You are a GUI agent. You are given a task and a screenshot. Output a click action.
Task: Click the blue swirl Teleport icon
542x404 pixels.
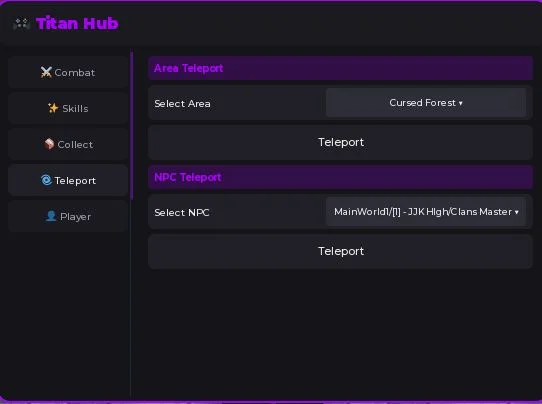tap(46, 180)
